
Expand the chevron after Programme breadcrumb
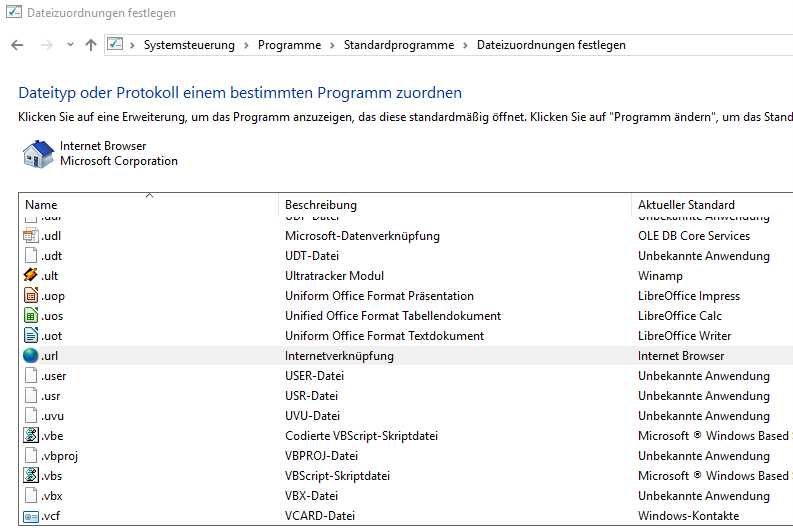[x=332, y=45]
